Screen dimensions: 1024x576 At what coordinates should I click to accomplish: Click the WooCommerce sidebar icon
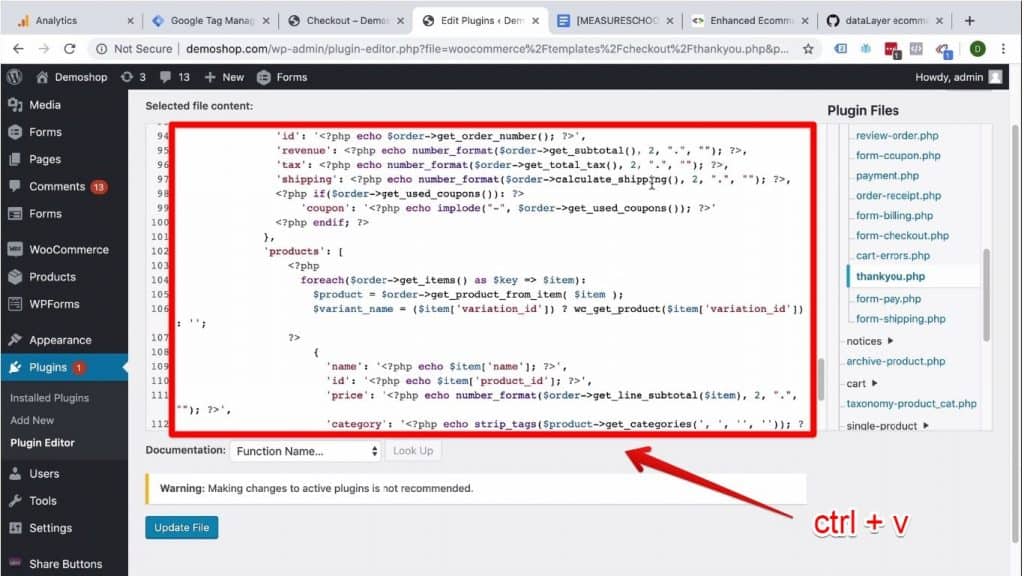(x=14, y=249)
